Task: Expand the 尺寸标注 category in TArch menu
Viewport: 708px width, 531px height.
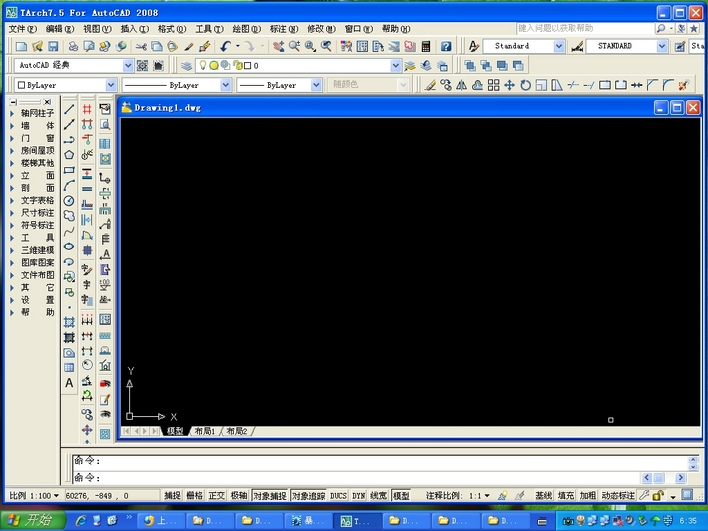Action: (x=37, y=212)
